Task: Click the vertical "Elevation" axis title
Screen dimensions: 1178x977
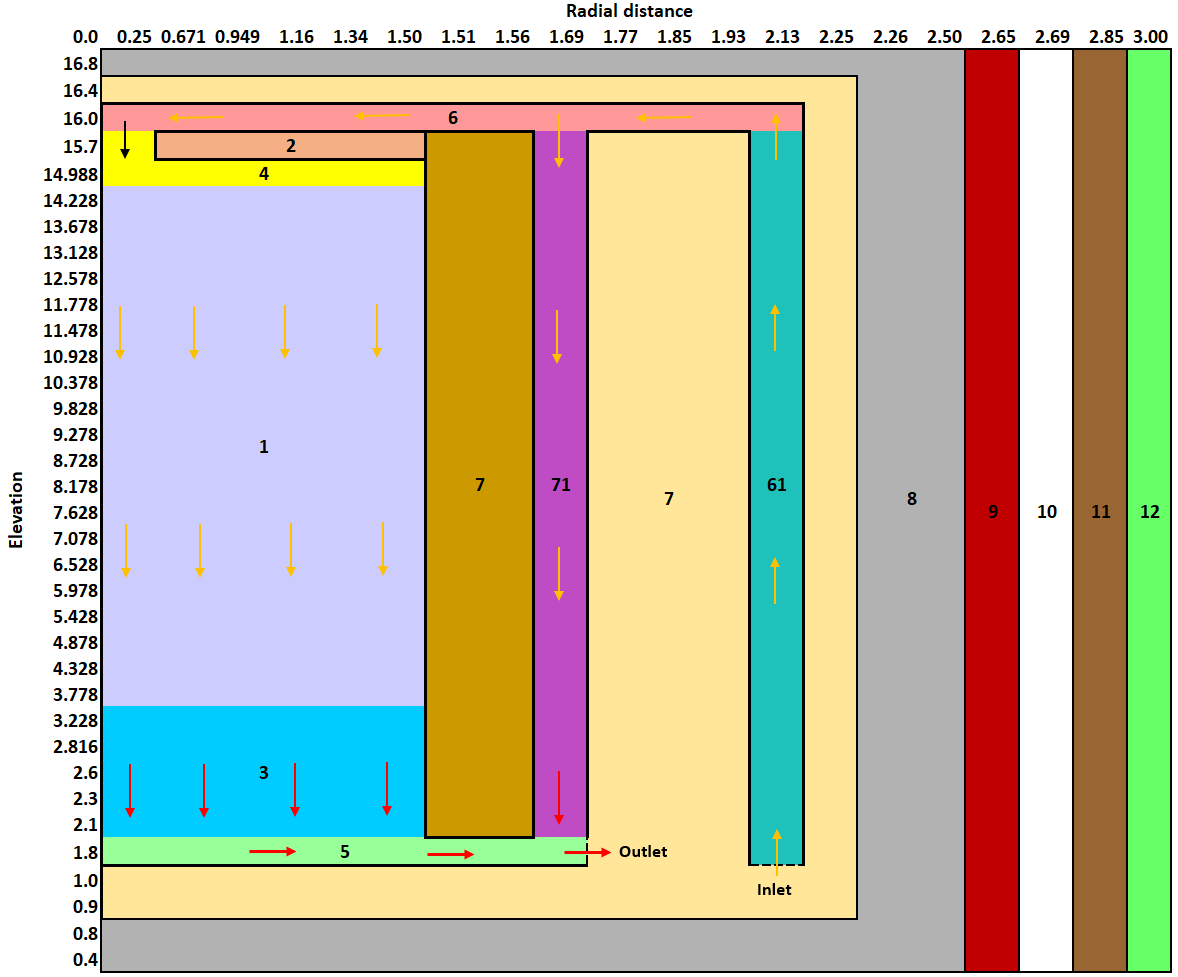Action: [x=16, y=510]
